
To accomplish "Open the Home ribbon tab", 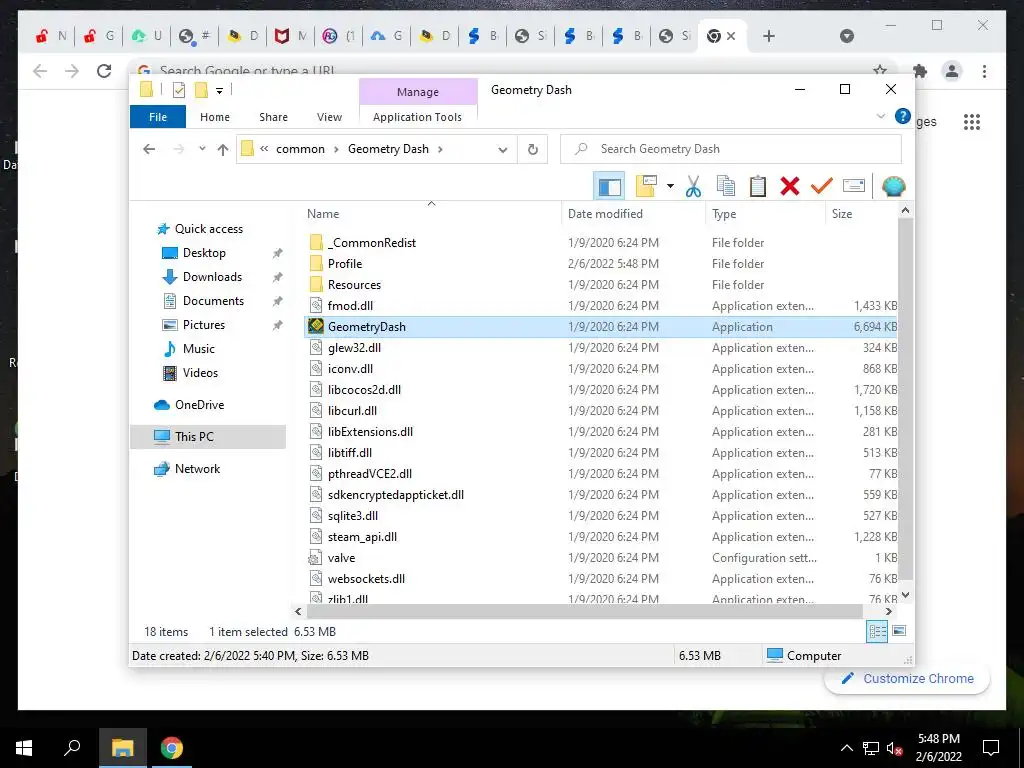I will [215, 117].
